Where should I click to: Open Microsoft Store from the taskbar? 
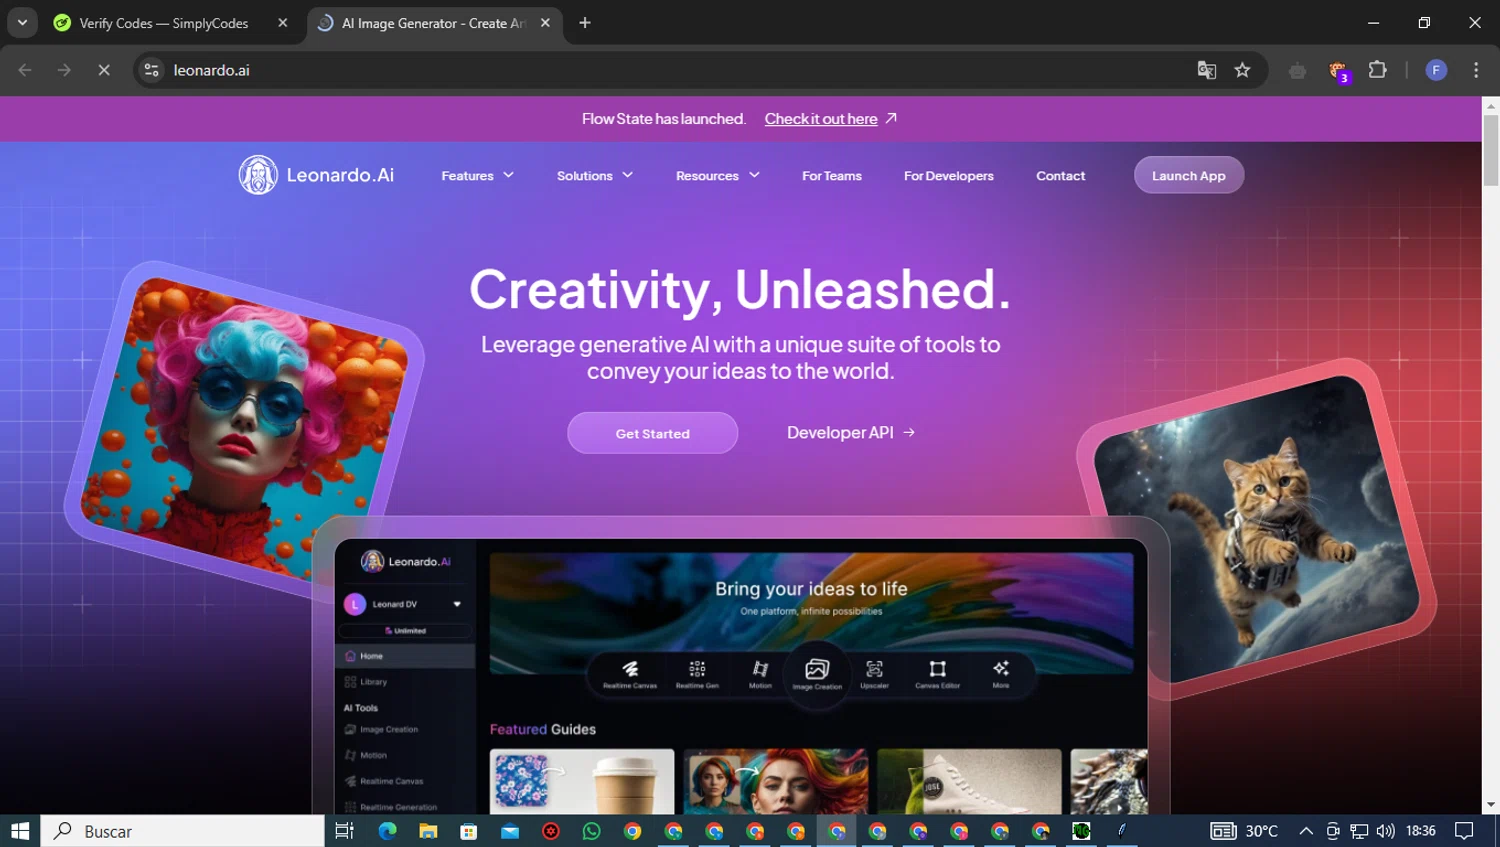[469, 831]
